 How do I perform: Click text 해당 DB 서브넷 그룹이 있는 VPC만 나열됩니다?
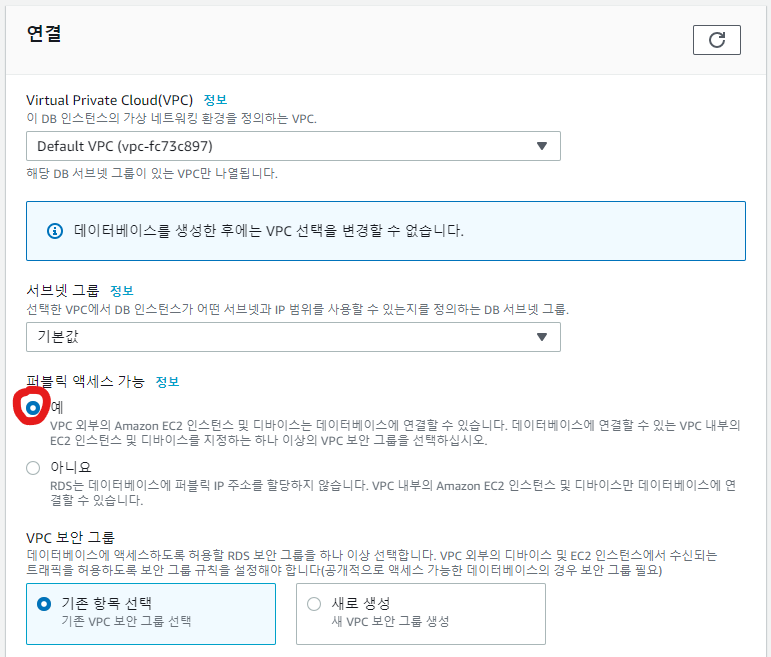click(152, 174)
